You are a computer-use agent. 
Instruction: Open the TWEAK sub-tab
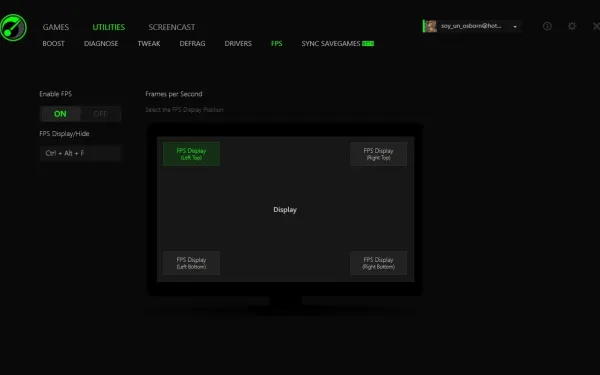[x=149, y=44]
